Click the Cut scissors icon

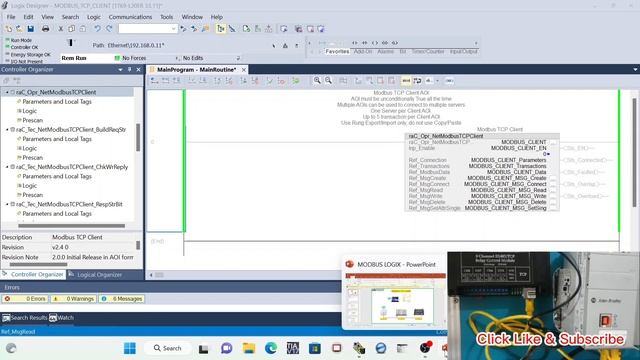(x=60, y=29)
